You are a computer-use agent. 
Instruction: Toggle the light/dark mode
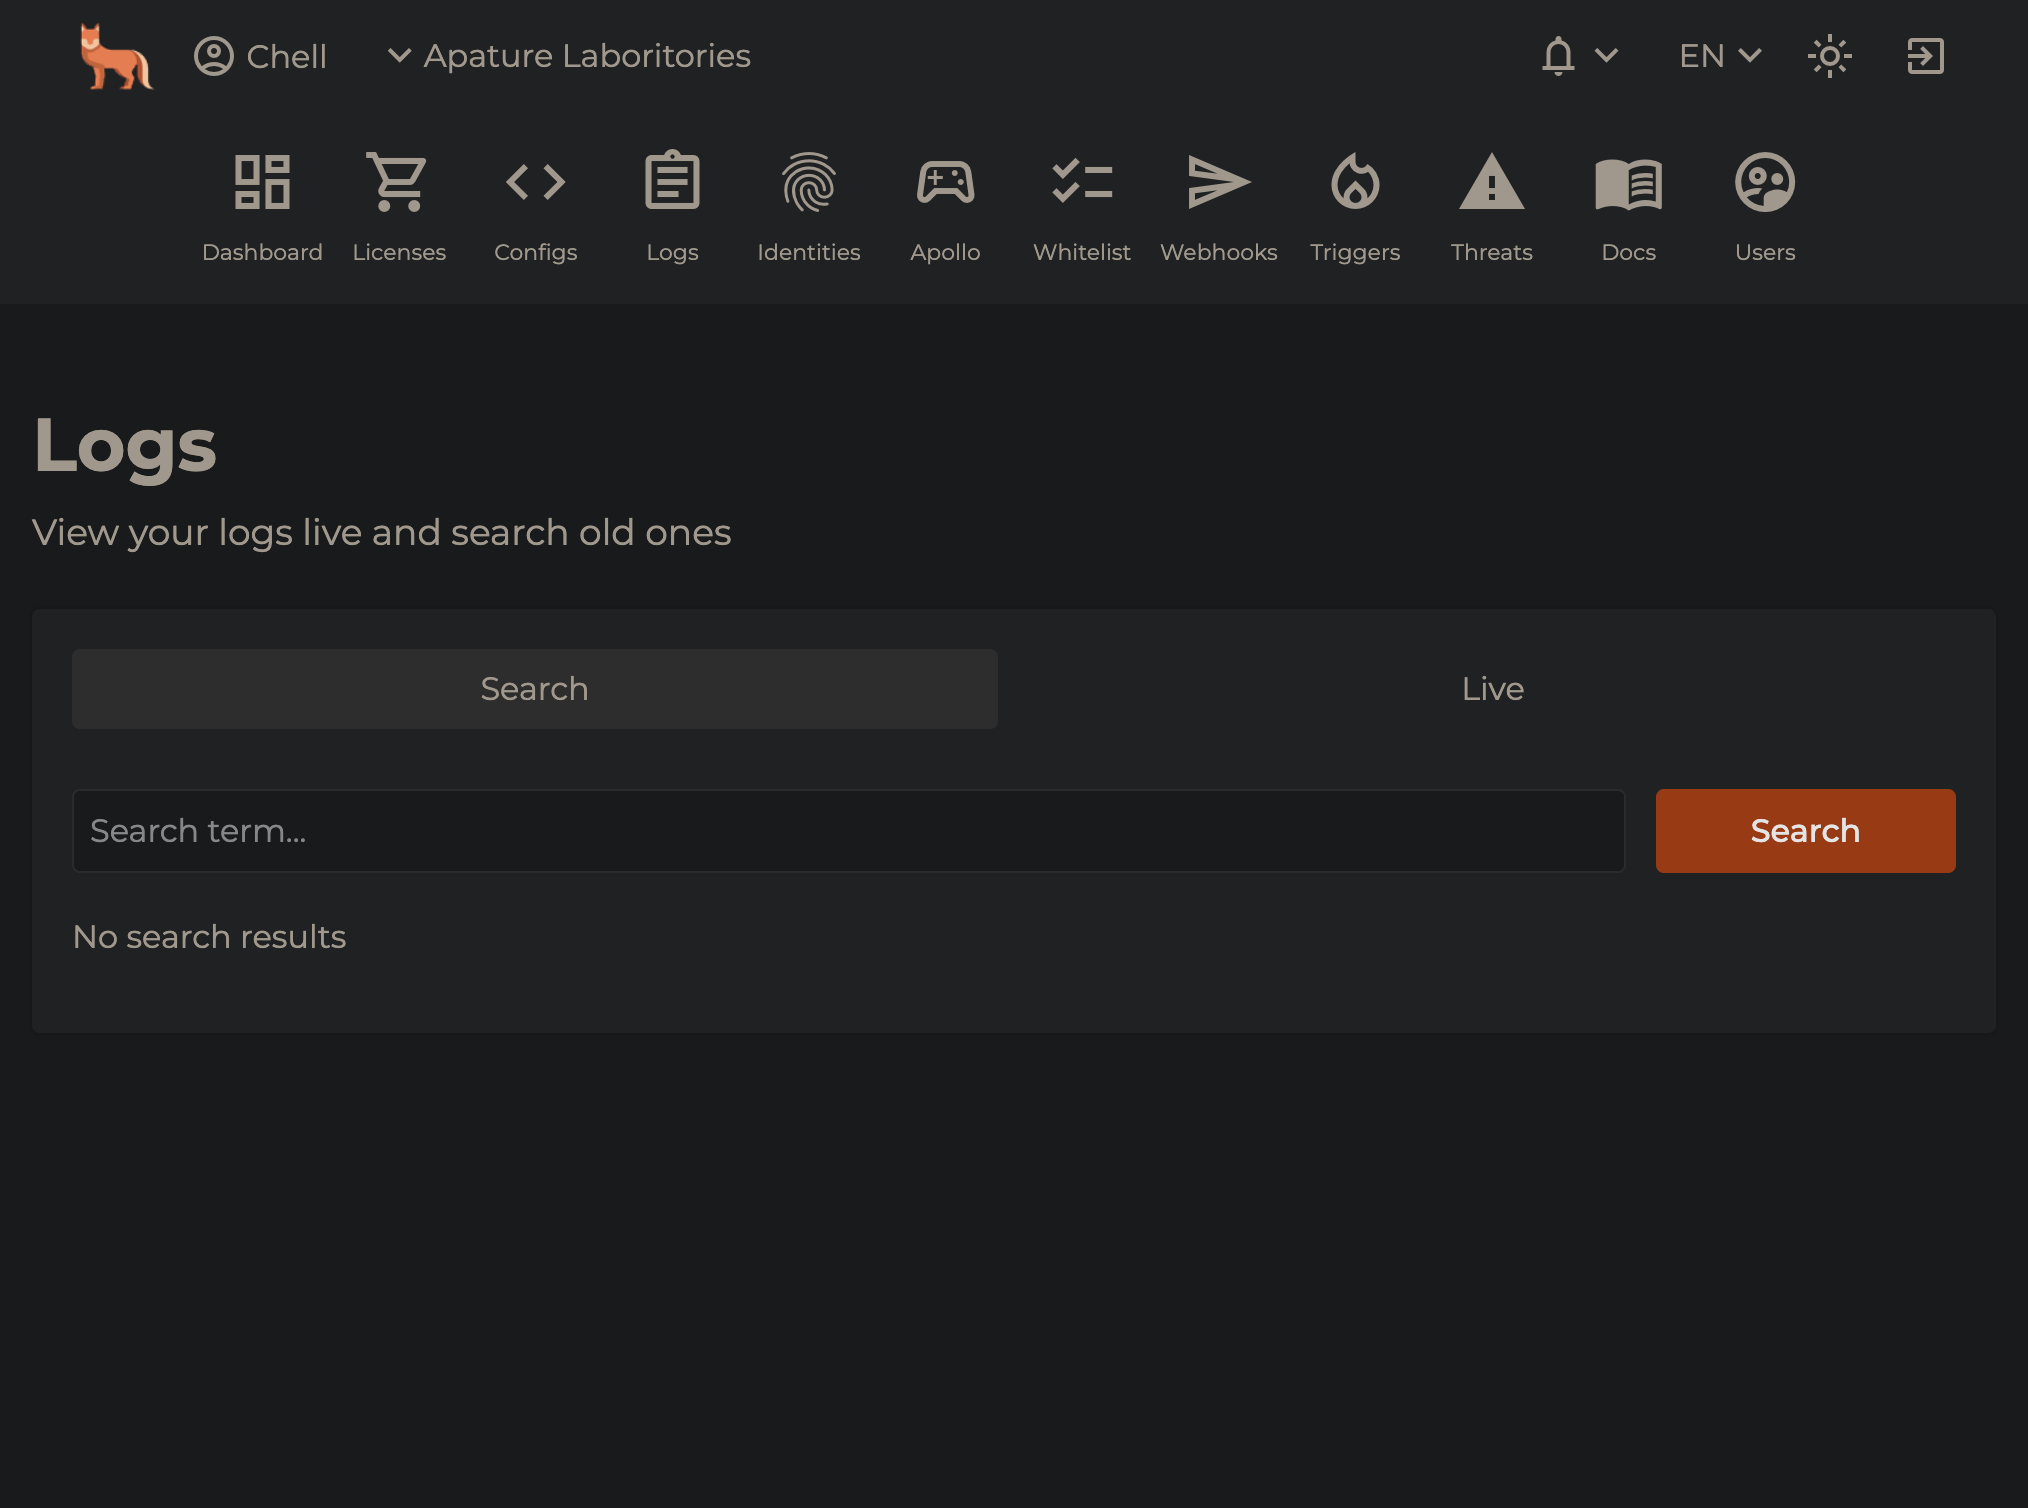(x=1830, y=57)
